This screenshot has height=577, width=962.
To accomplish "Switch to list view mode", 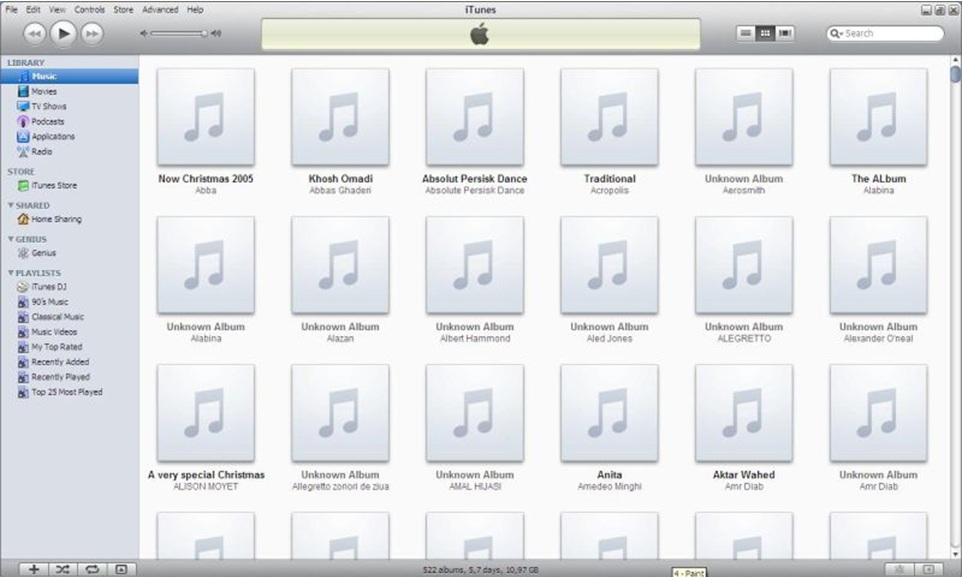I will coord(745,33).
